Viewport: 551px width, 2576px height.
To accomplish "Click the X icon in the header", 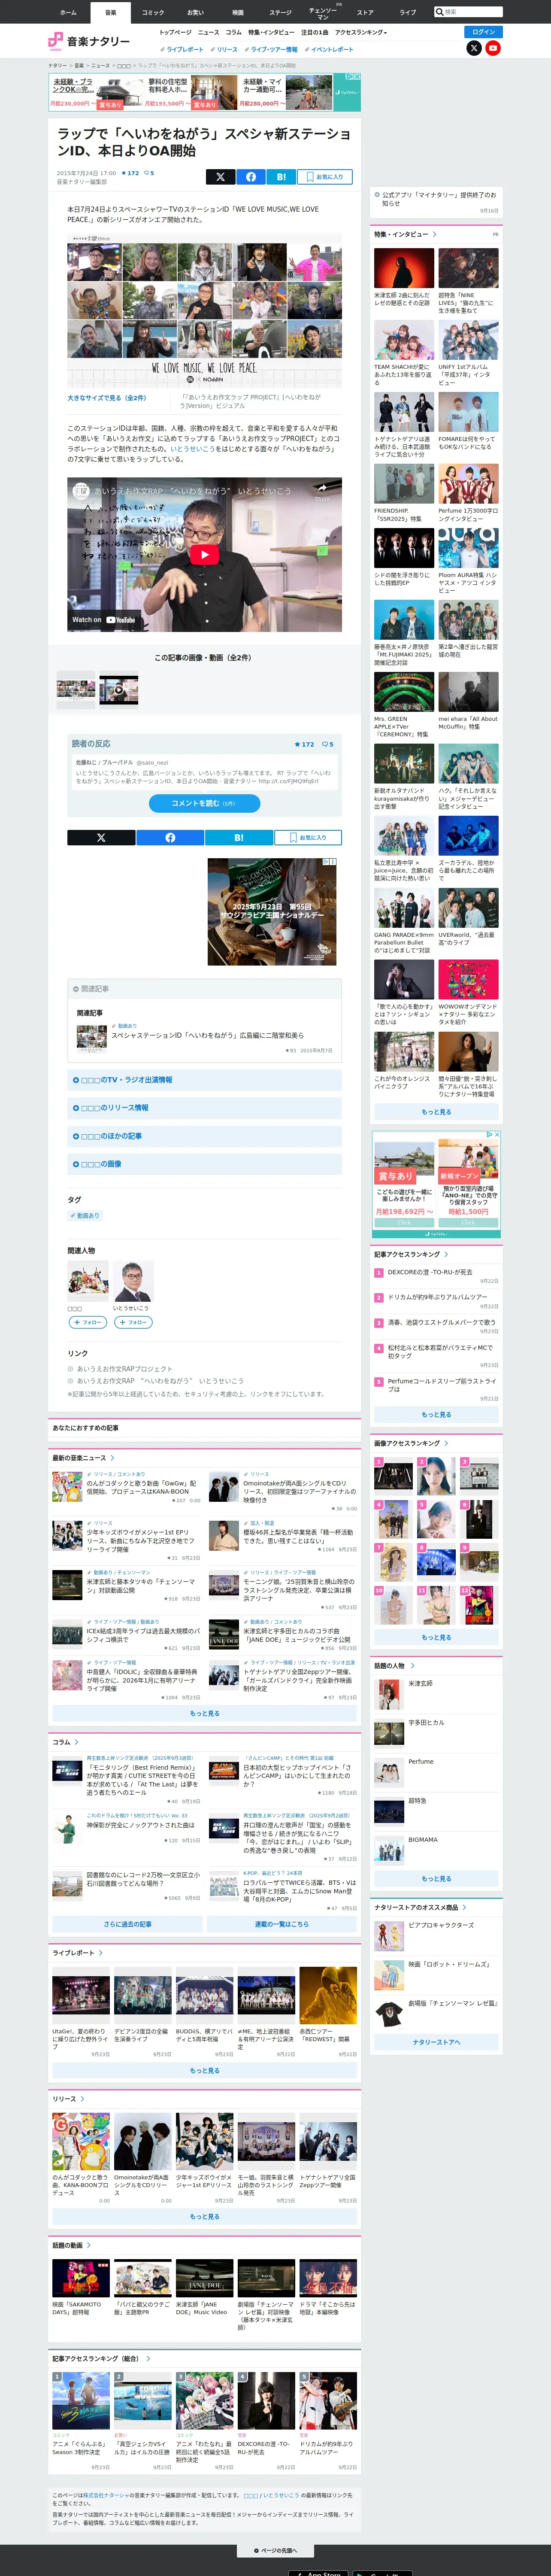I will 474,48.
